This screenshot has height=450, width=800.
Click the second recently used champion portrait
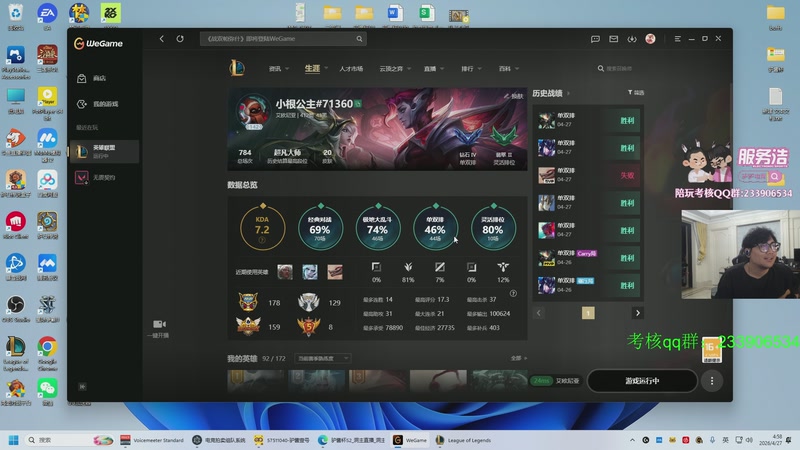pyautogui.click(x=310, y=272)
